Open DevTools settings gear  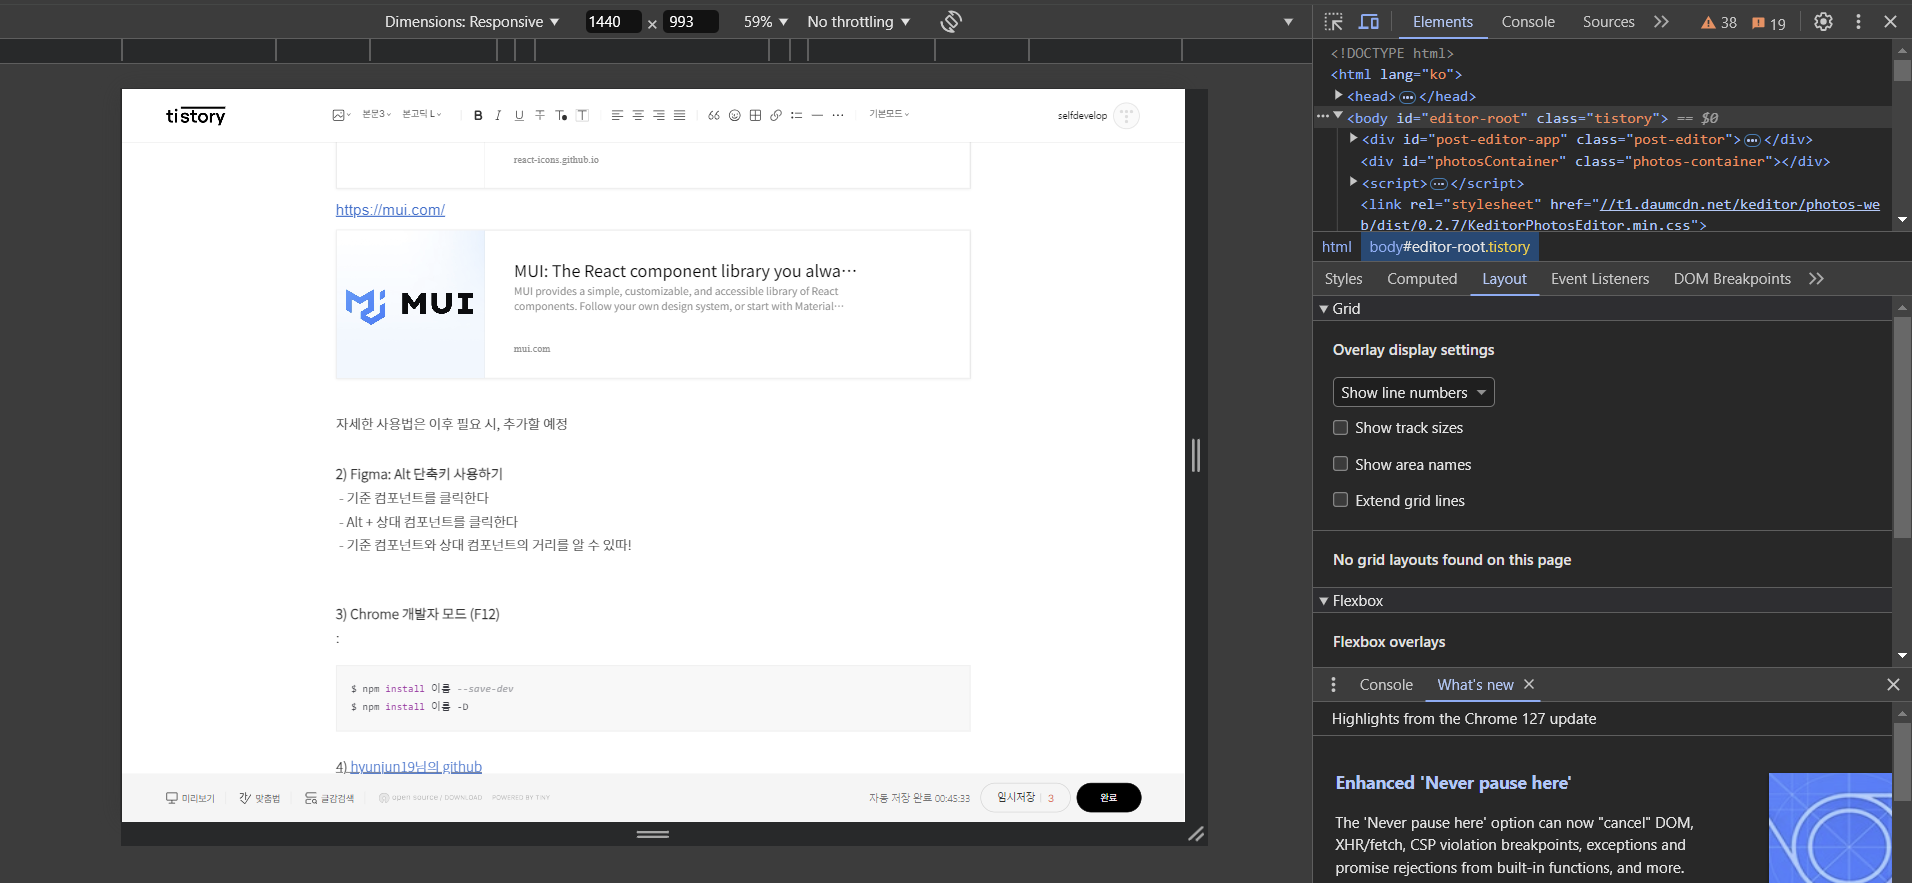[1824, 22]
